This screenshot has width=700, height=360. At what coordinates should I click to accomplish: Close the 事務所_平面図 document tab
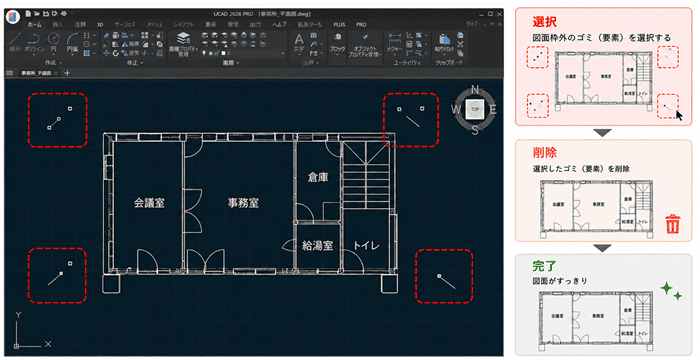[x=56, y=73]
